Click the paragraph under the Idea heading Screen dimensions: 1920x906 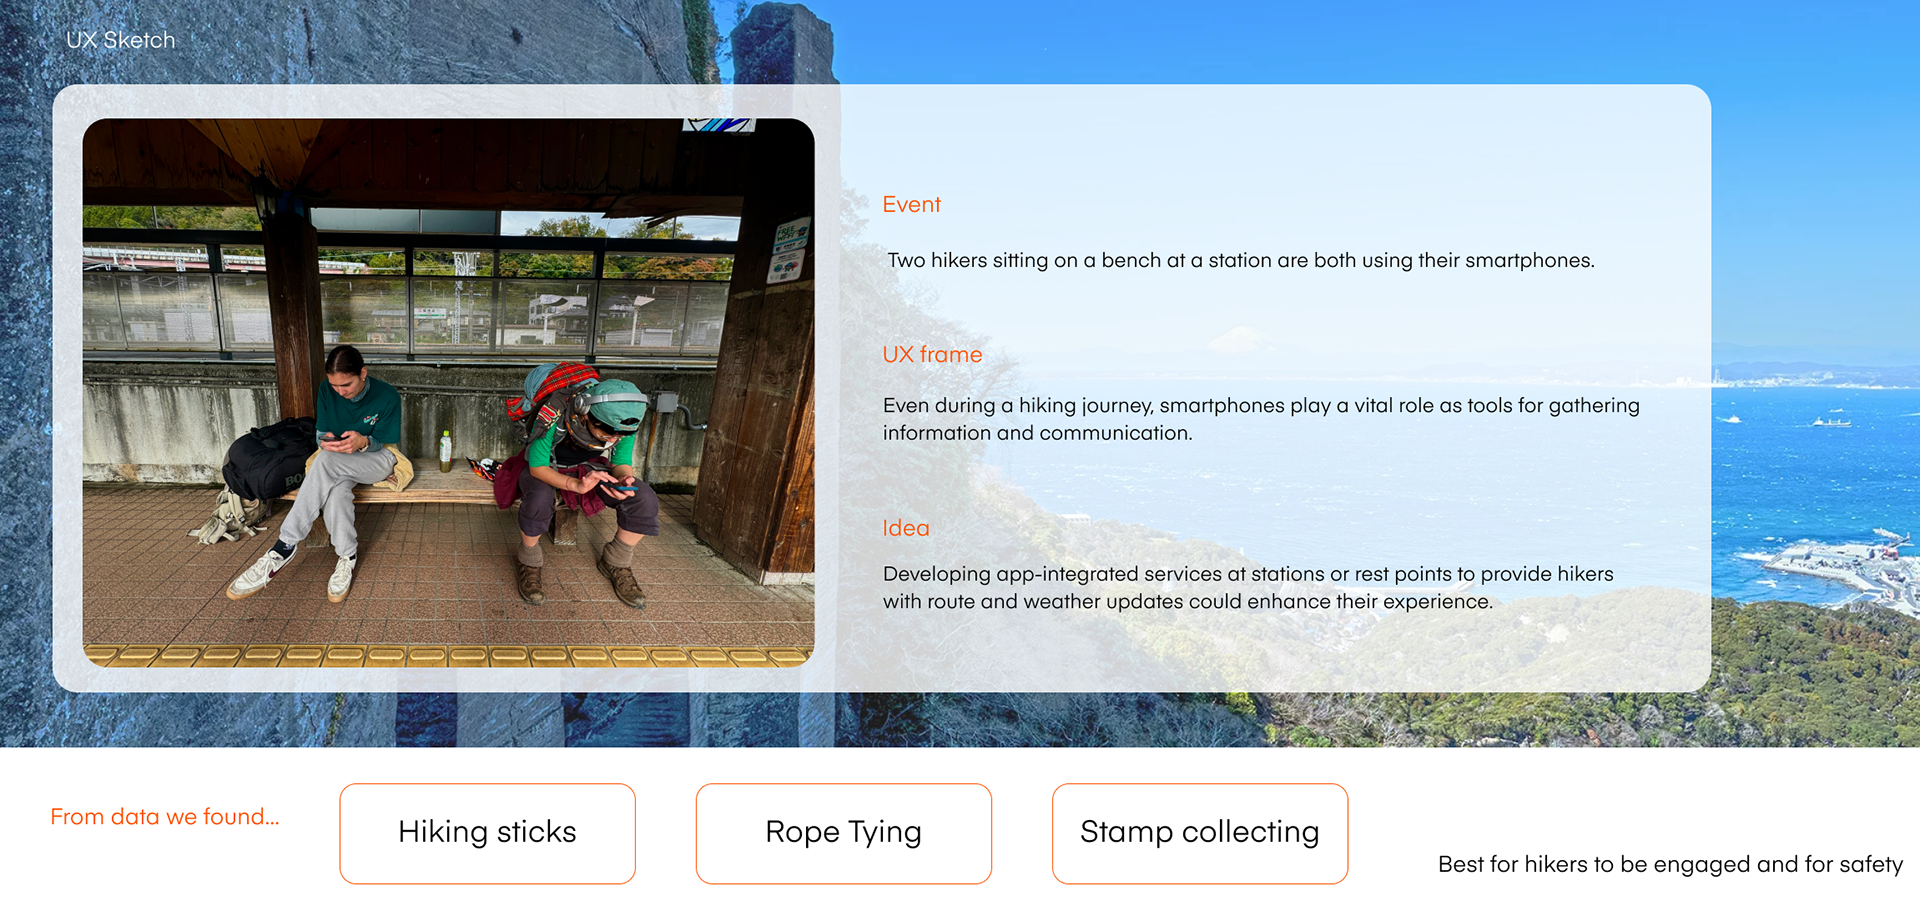click(x=1247, y=587)
